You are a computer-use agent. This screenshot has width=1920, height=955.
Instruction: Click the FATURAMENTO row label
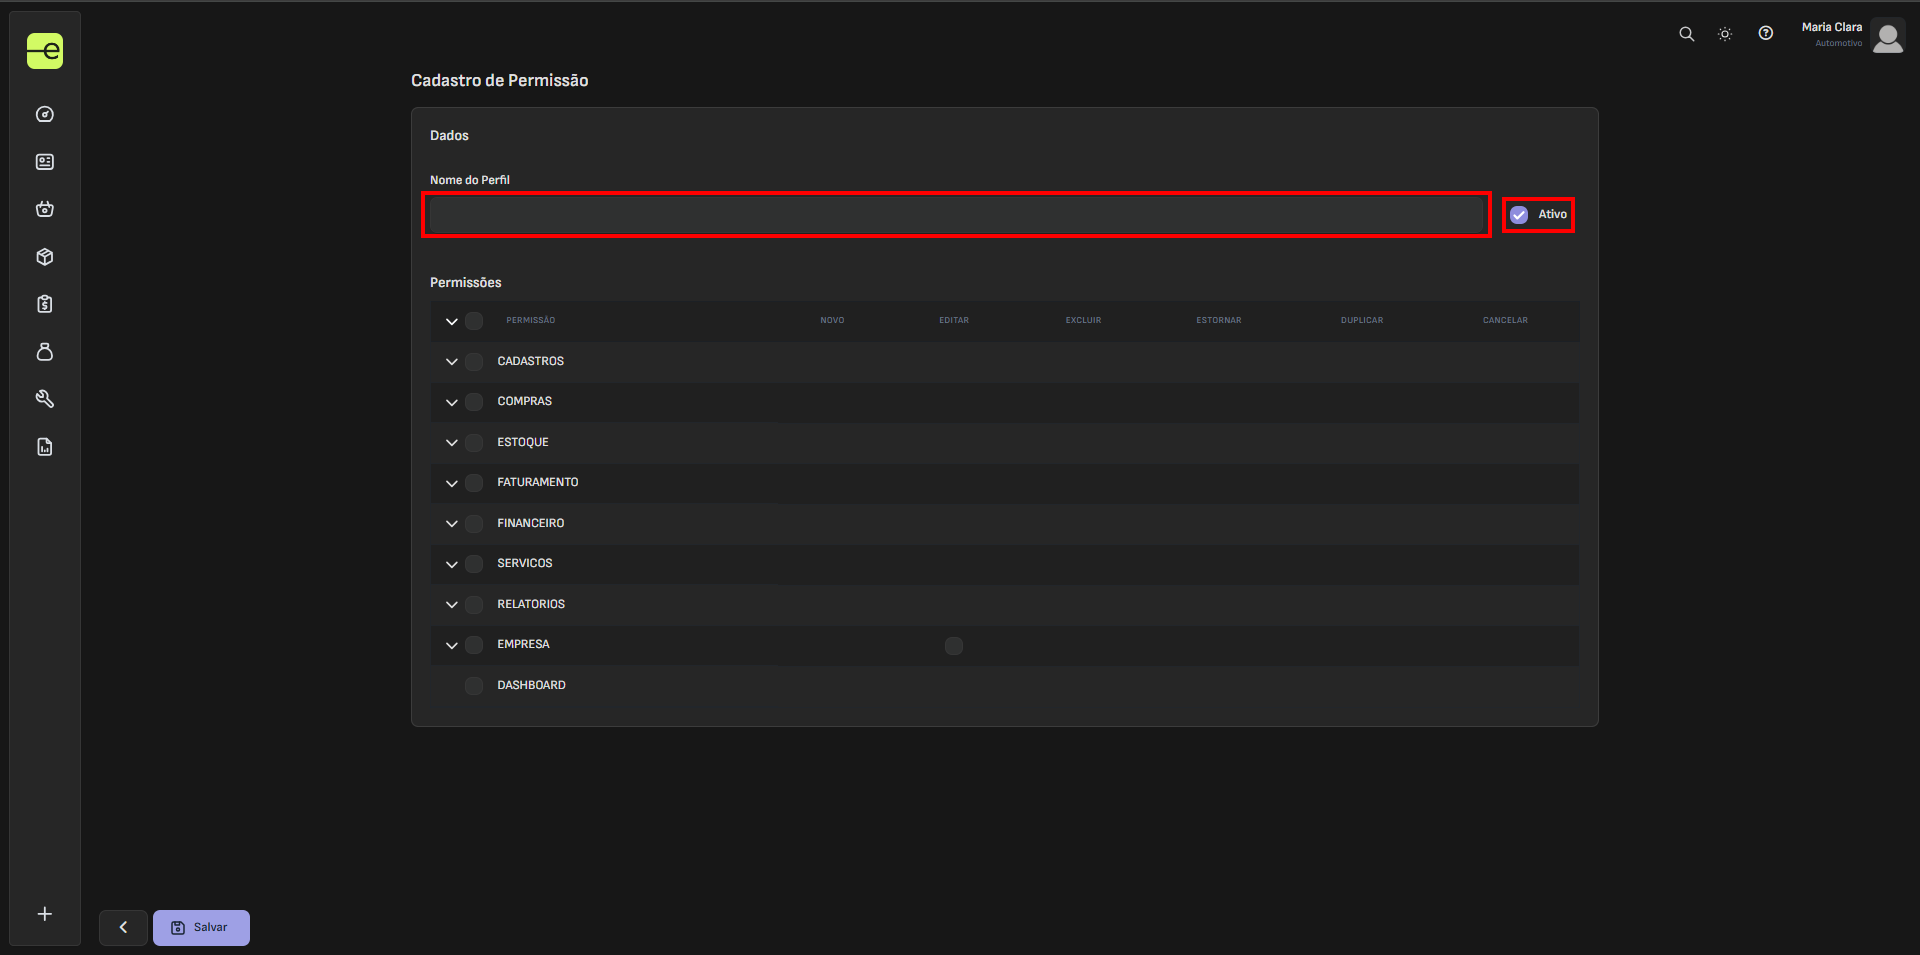tap(538, 483)
